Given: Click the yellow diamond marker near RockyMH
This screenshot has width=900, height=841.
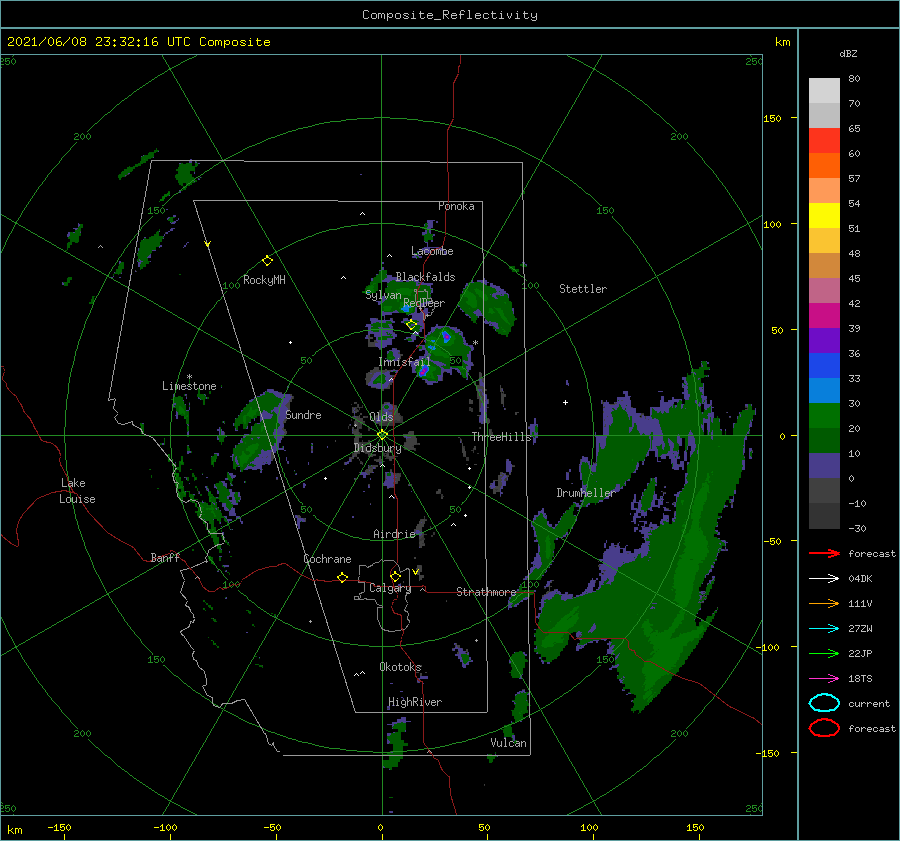Looking at the screenshot, I should [x=267, y=261].
